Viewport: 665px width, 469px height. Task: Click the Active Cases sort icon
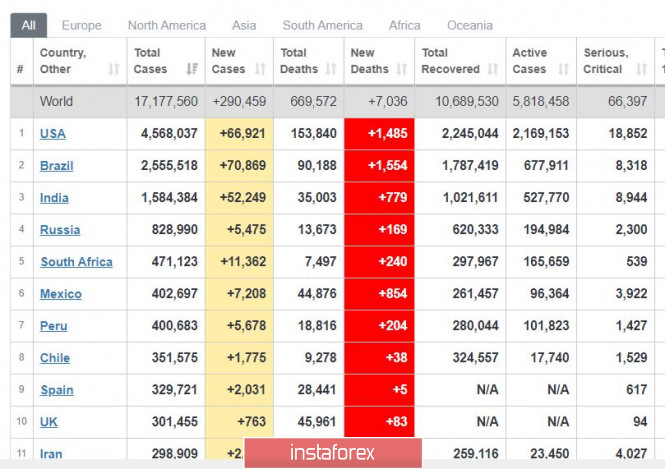(x=562, y=69)
